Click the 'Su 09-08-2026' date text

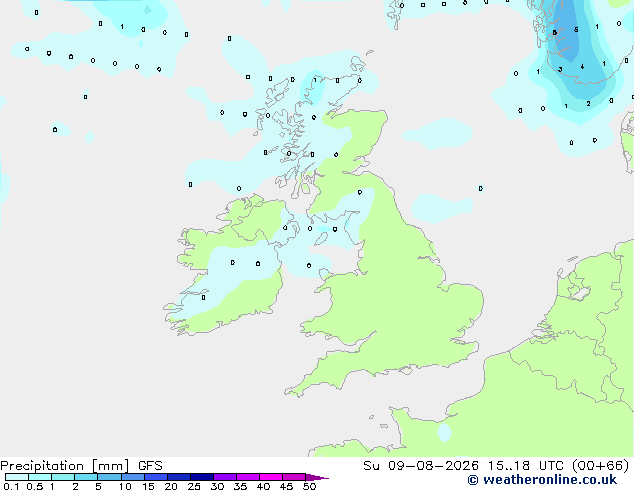421,466
